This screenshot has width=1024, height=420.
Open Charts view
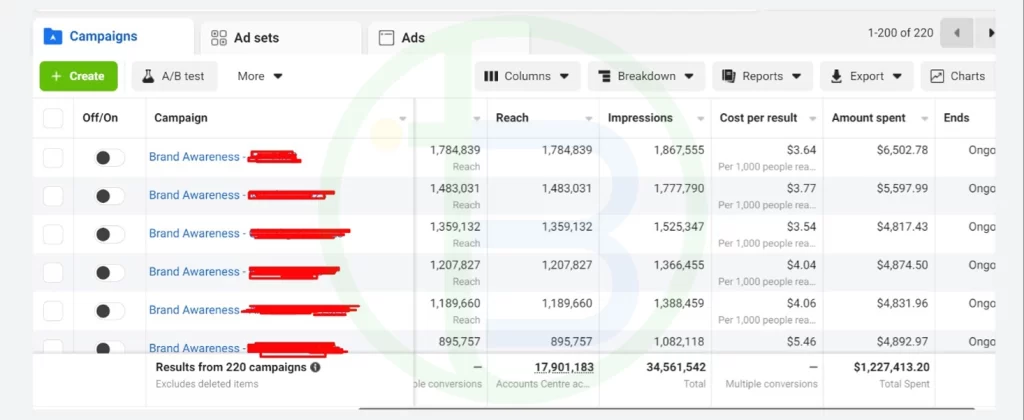[x=957, y=76]
